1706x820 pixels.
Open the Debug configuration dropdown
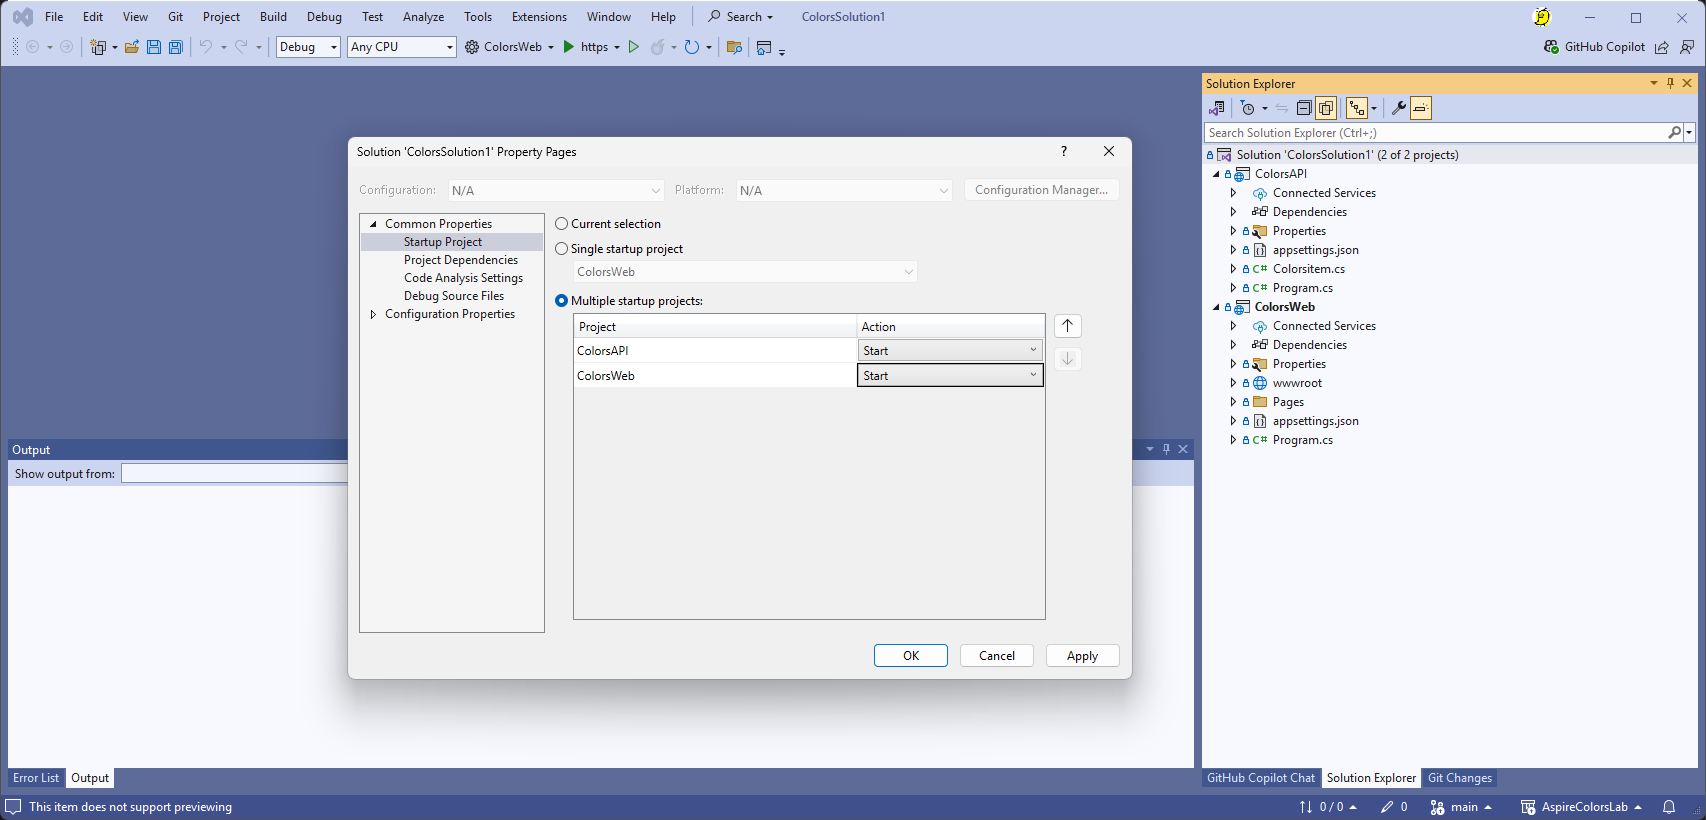click(x=308, y=47)
